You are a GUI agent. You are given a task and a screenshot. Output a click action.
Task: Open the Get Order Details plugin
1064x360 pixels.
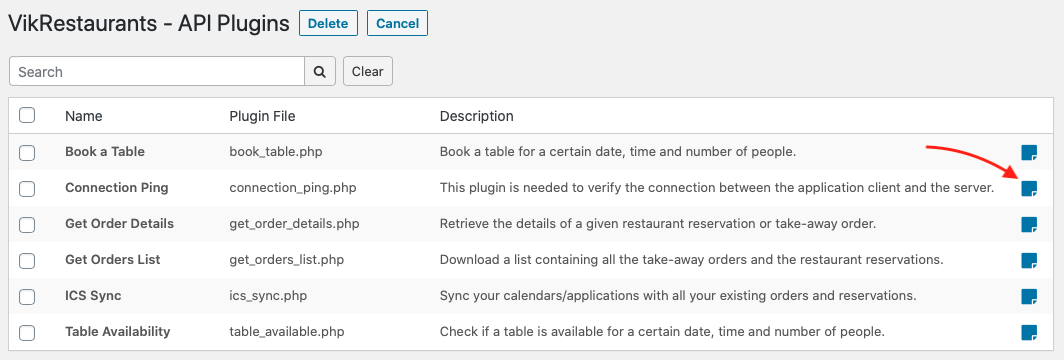coord(119,224)
